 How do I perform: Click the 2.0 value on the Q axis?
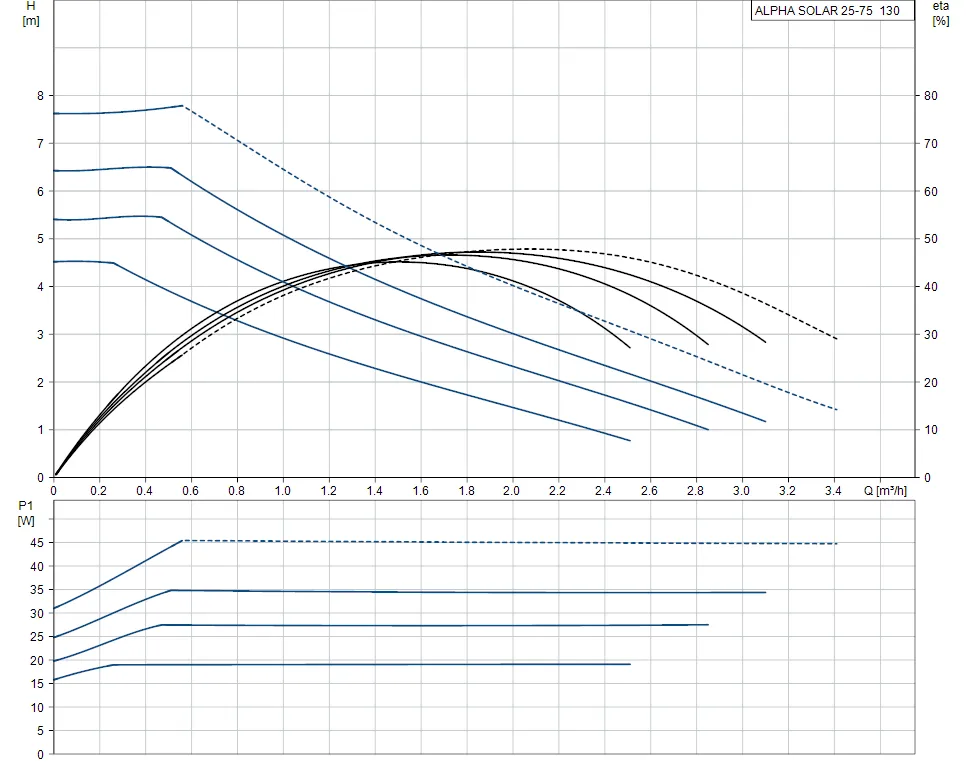[512, 491]
